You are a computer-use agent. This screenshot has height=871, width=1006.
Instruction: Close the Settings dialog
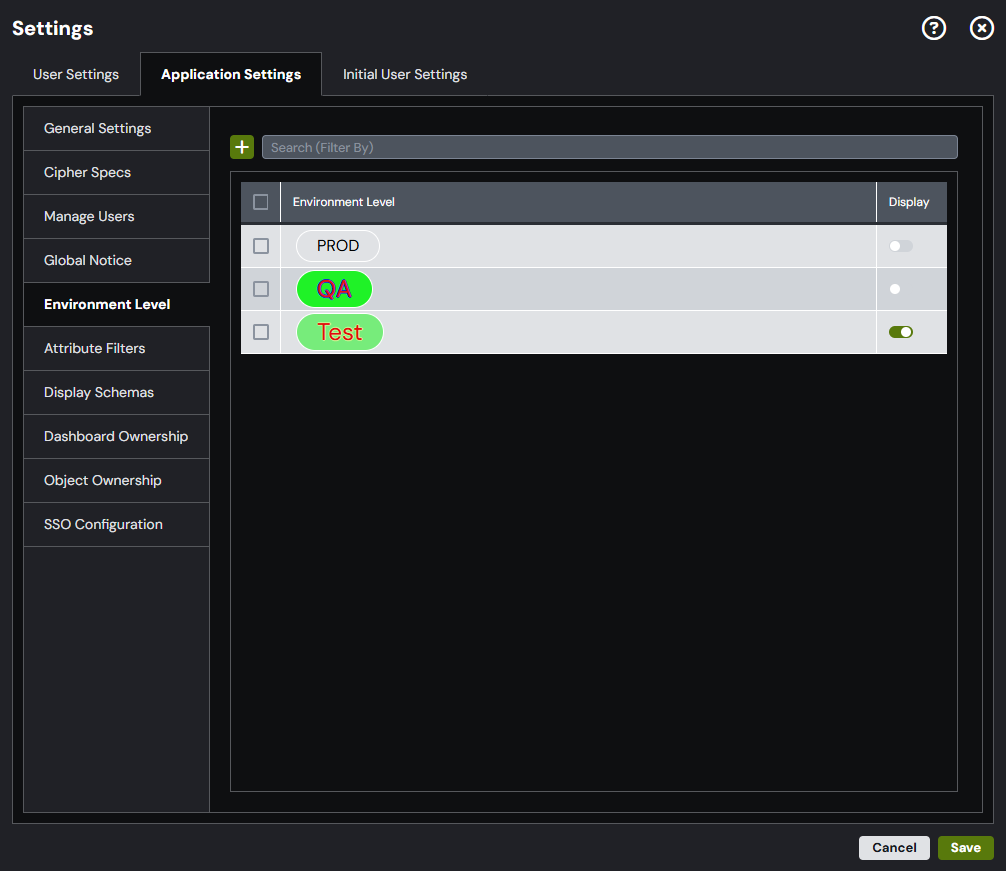[x=982, y=28]
